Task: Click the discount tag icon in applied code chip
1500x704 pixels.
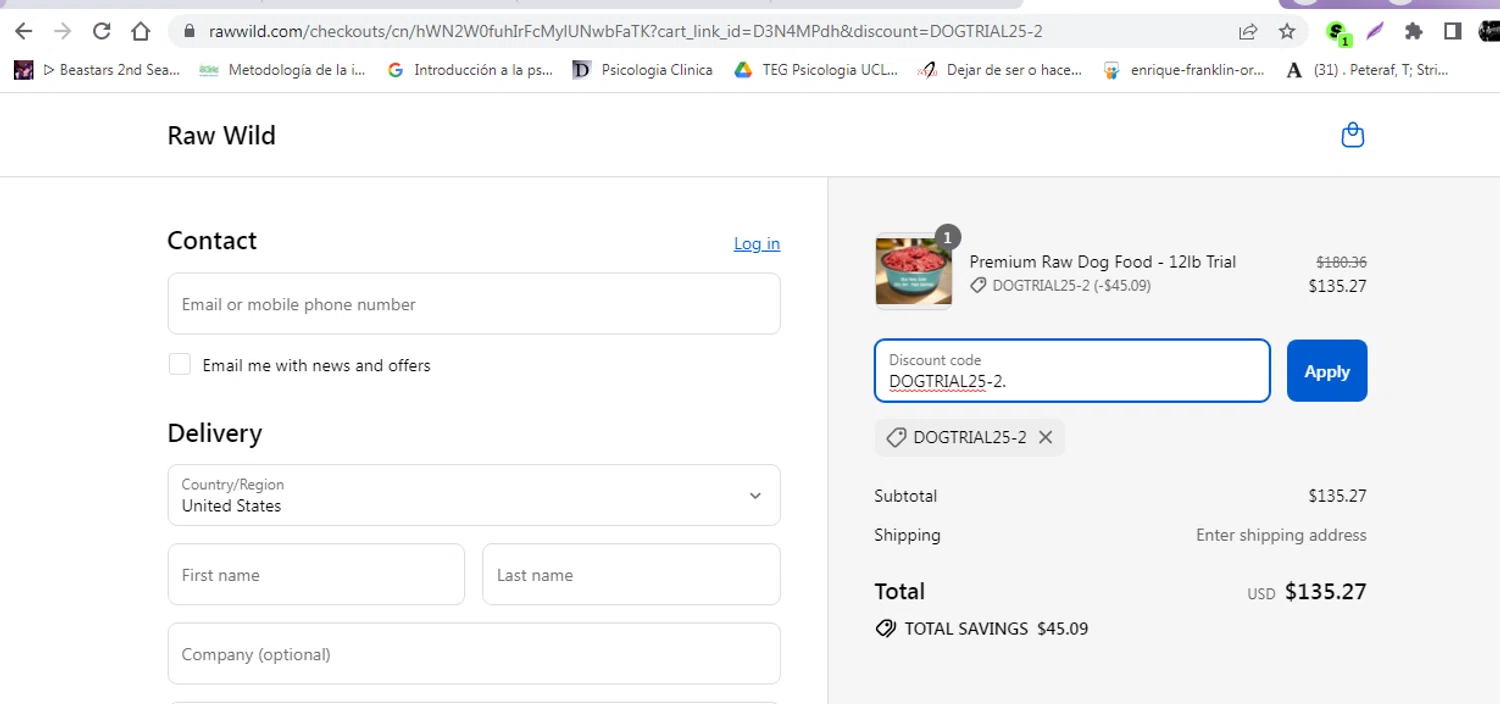Action: (896, 437)
